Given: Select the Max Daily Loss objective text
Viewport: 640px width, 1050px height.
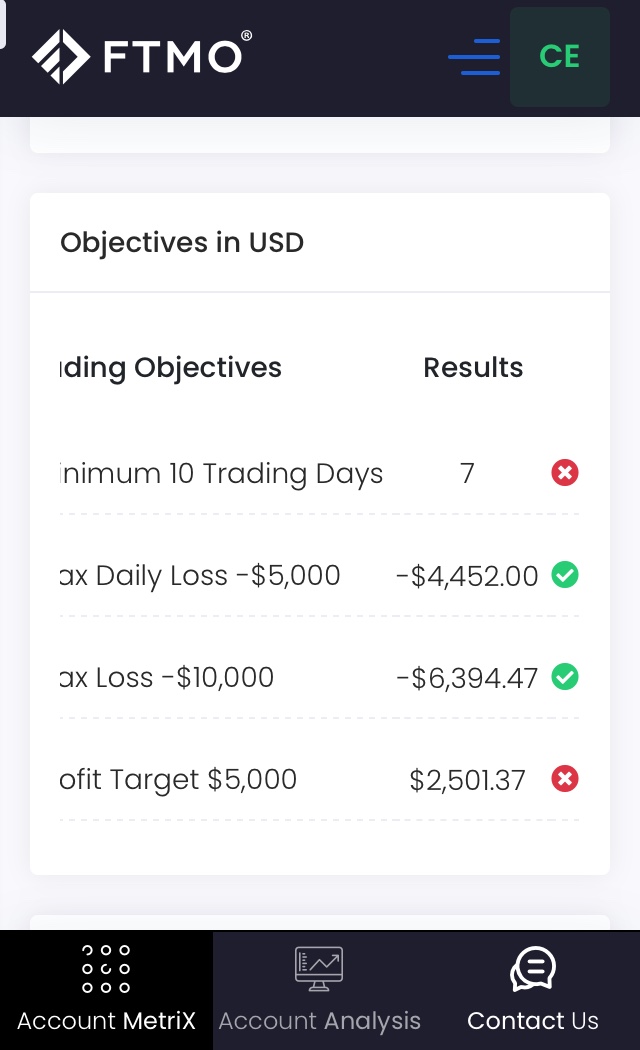Looking at the screenshot, I should pos(200,575).
